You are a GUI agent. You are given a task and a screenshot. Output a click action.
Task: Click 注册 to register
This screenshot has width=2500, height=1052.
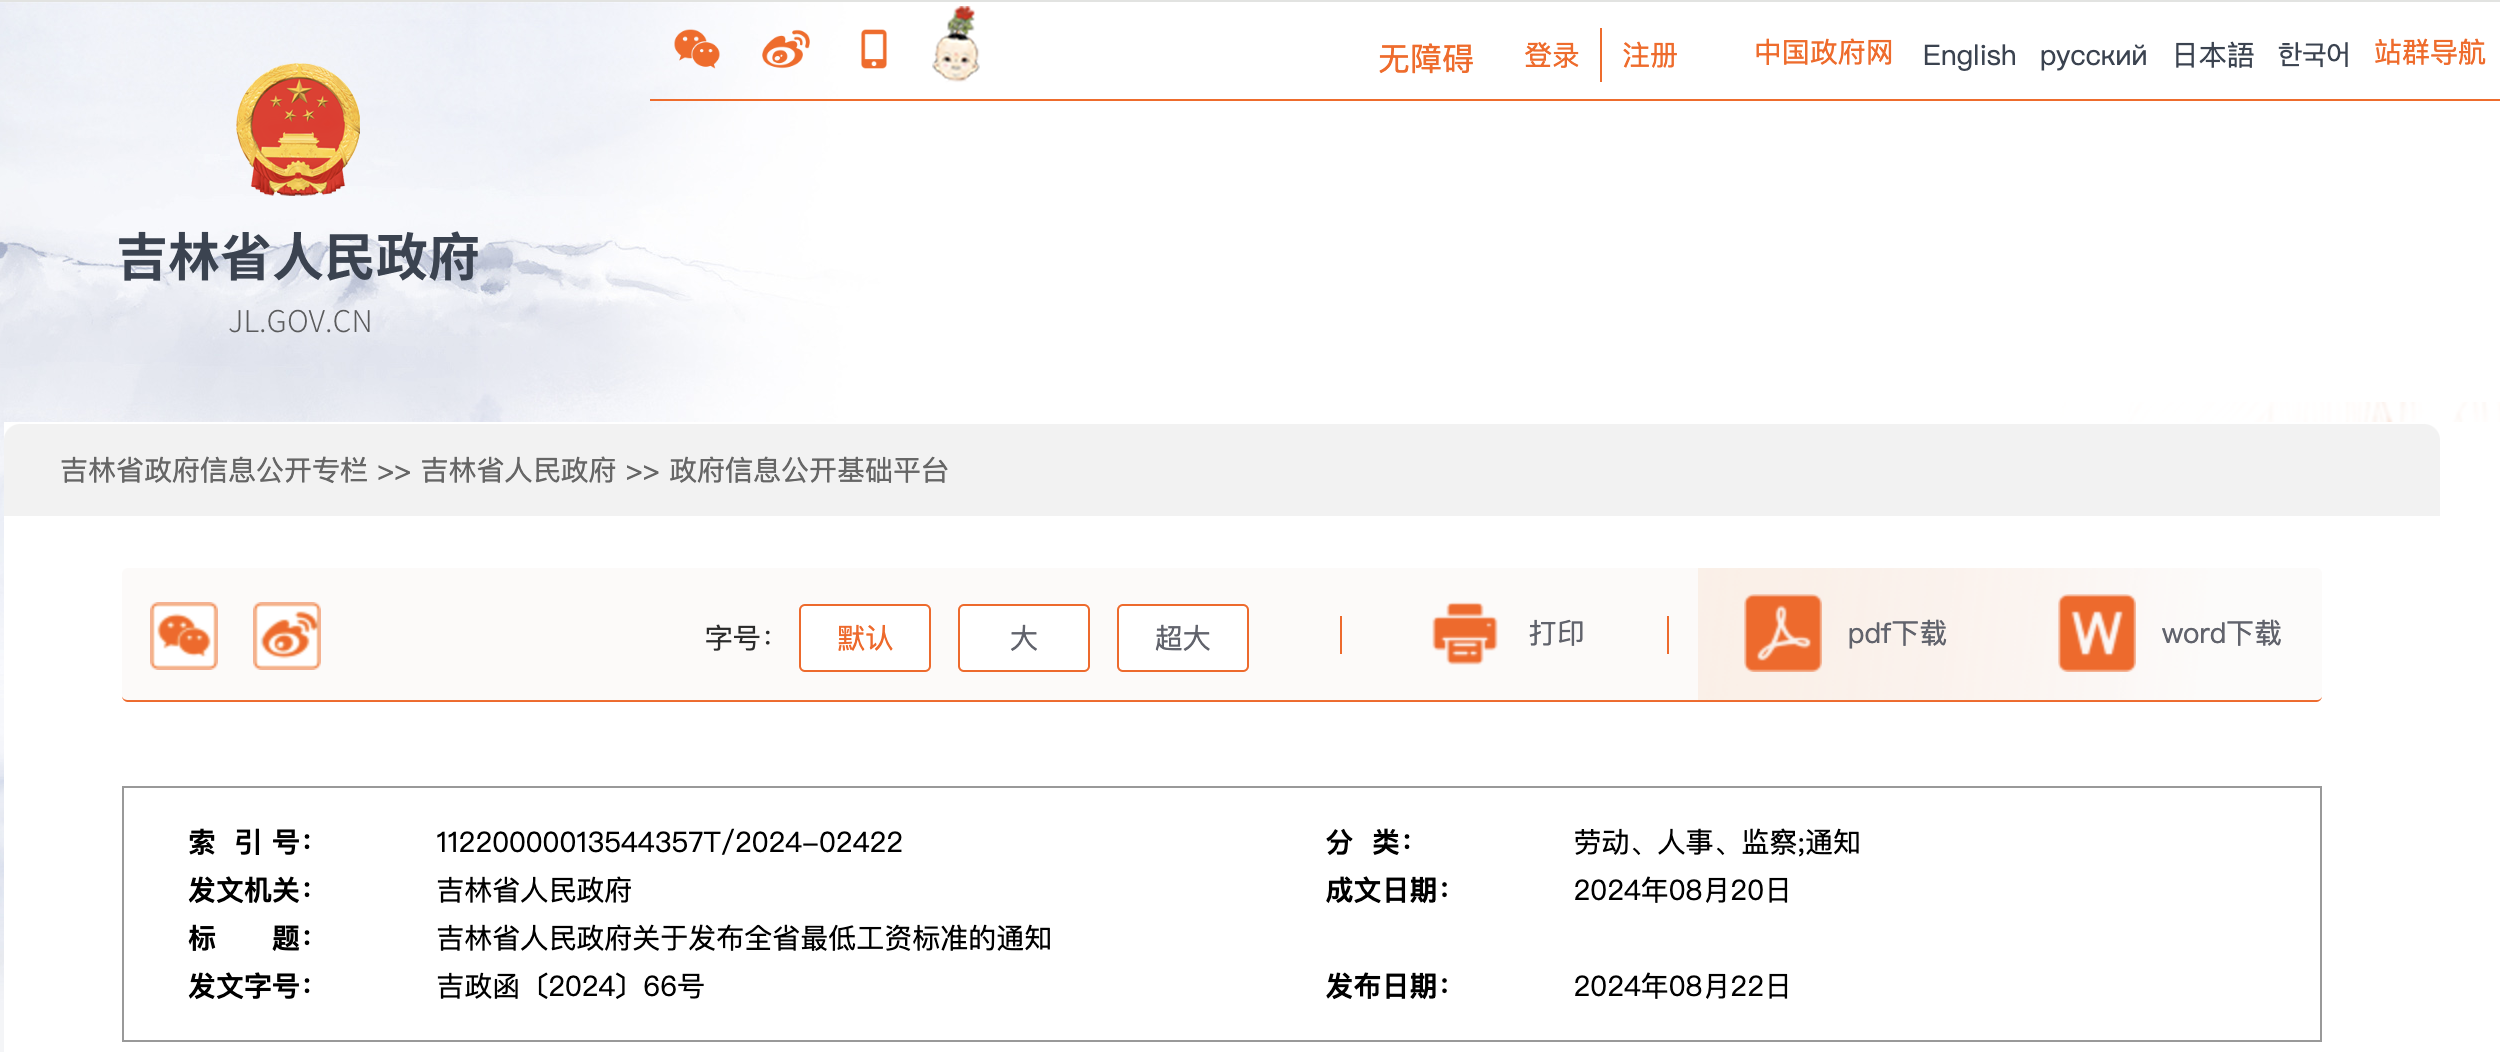coord(1650,55)
